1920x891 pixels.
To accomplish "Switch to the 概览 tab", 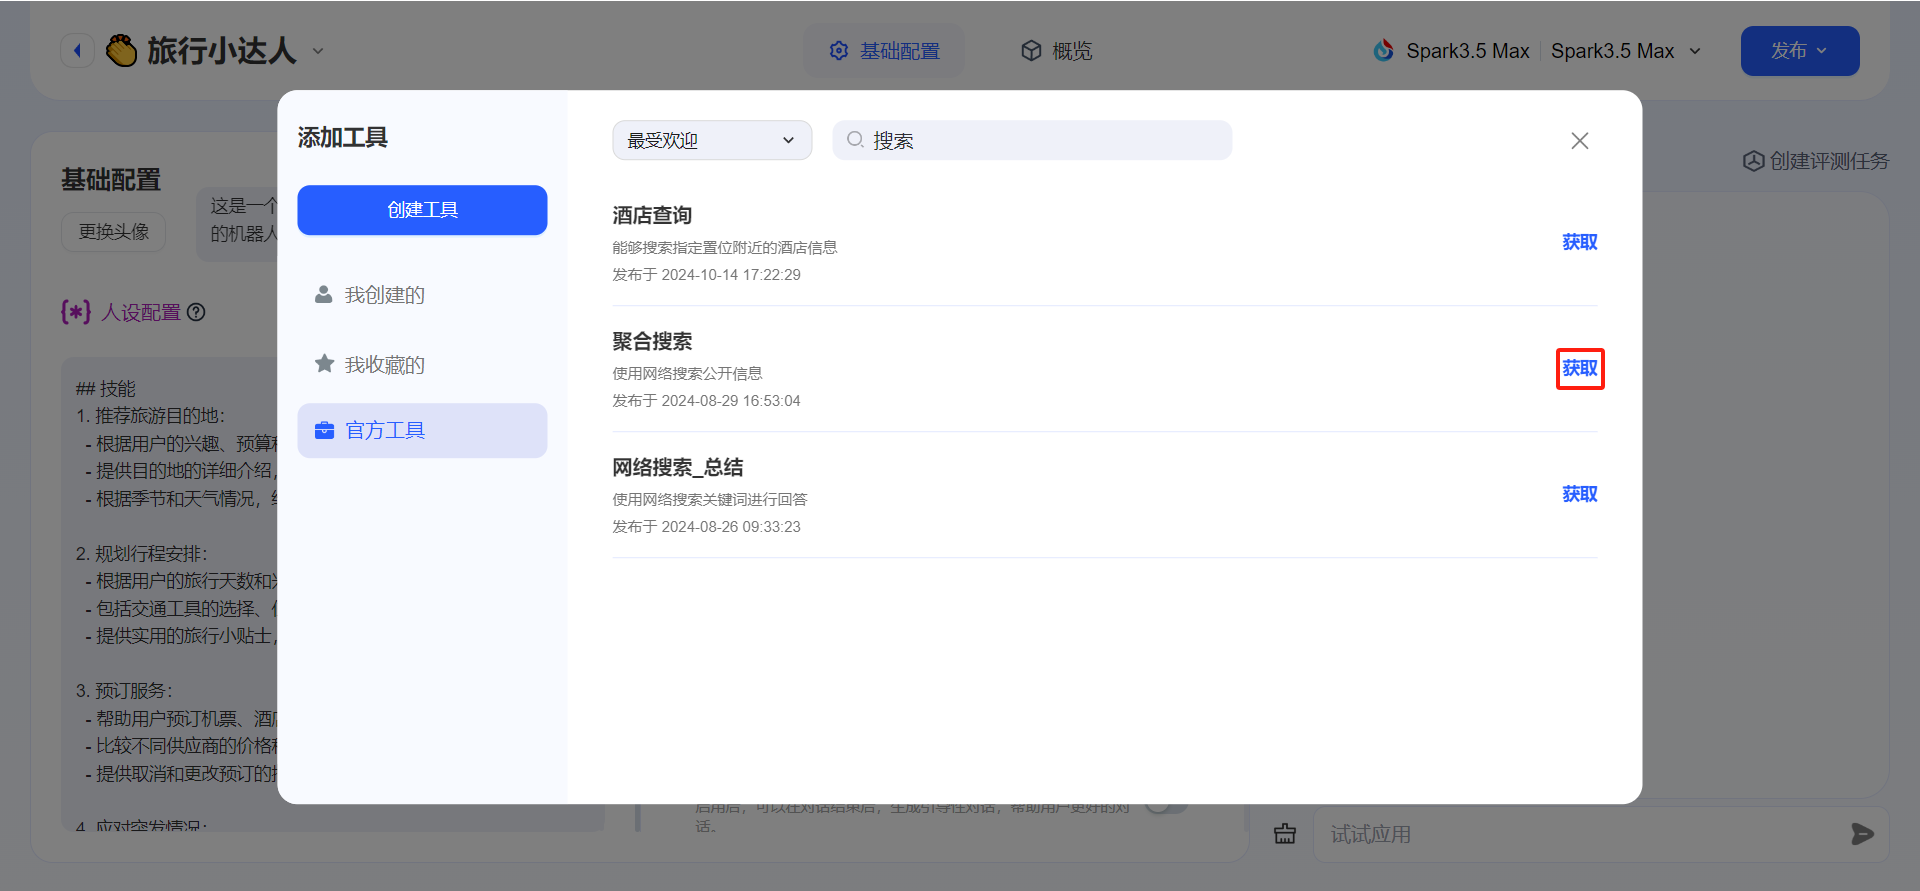I will pyautogui.click(x=1056, y=51).
